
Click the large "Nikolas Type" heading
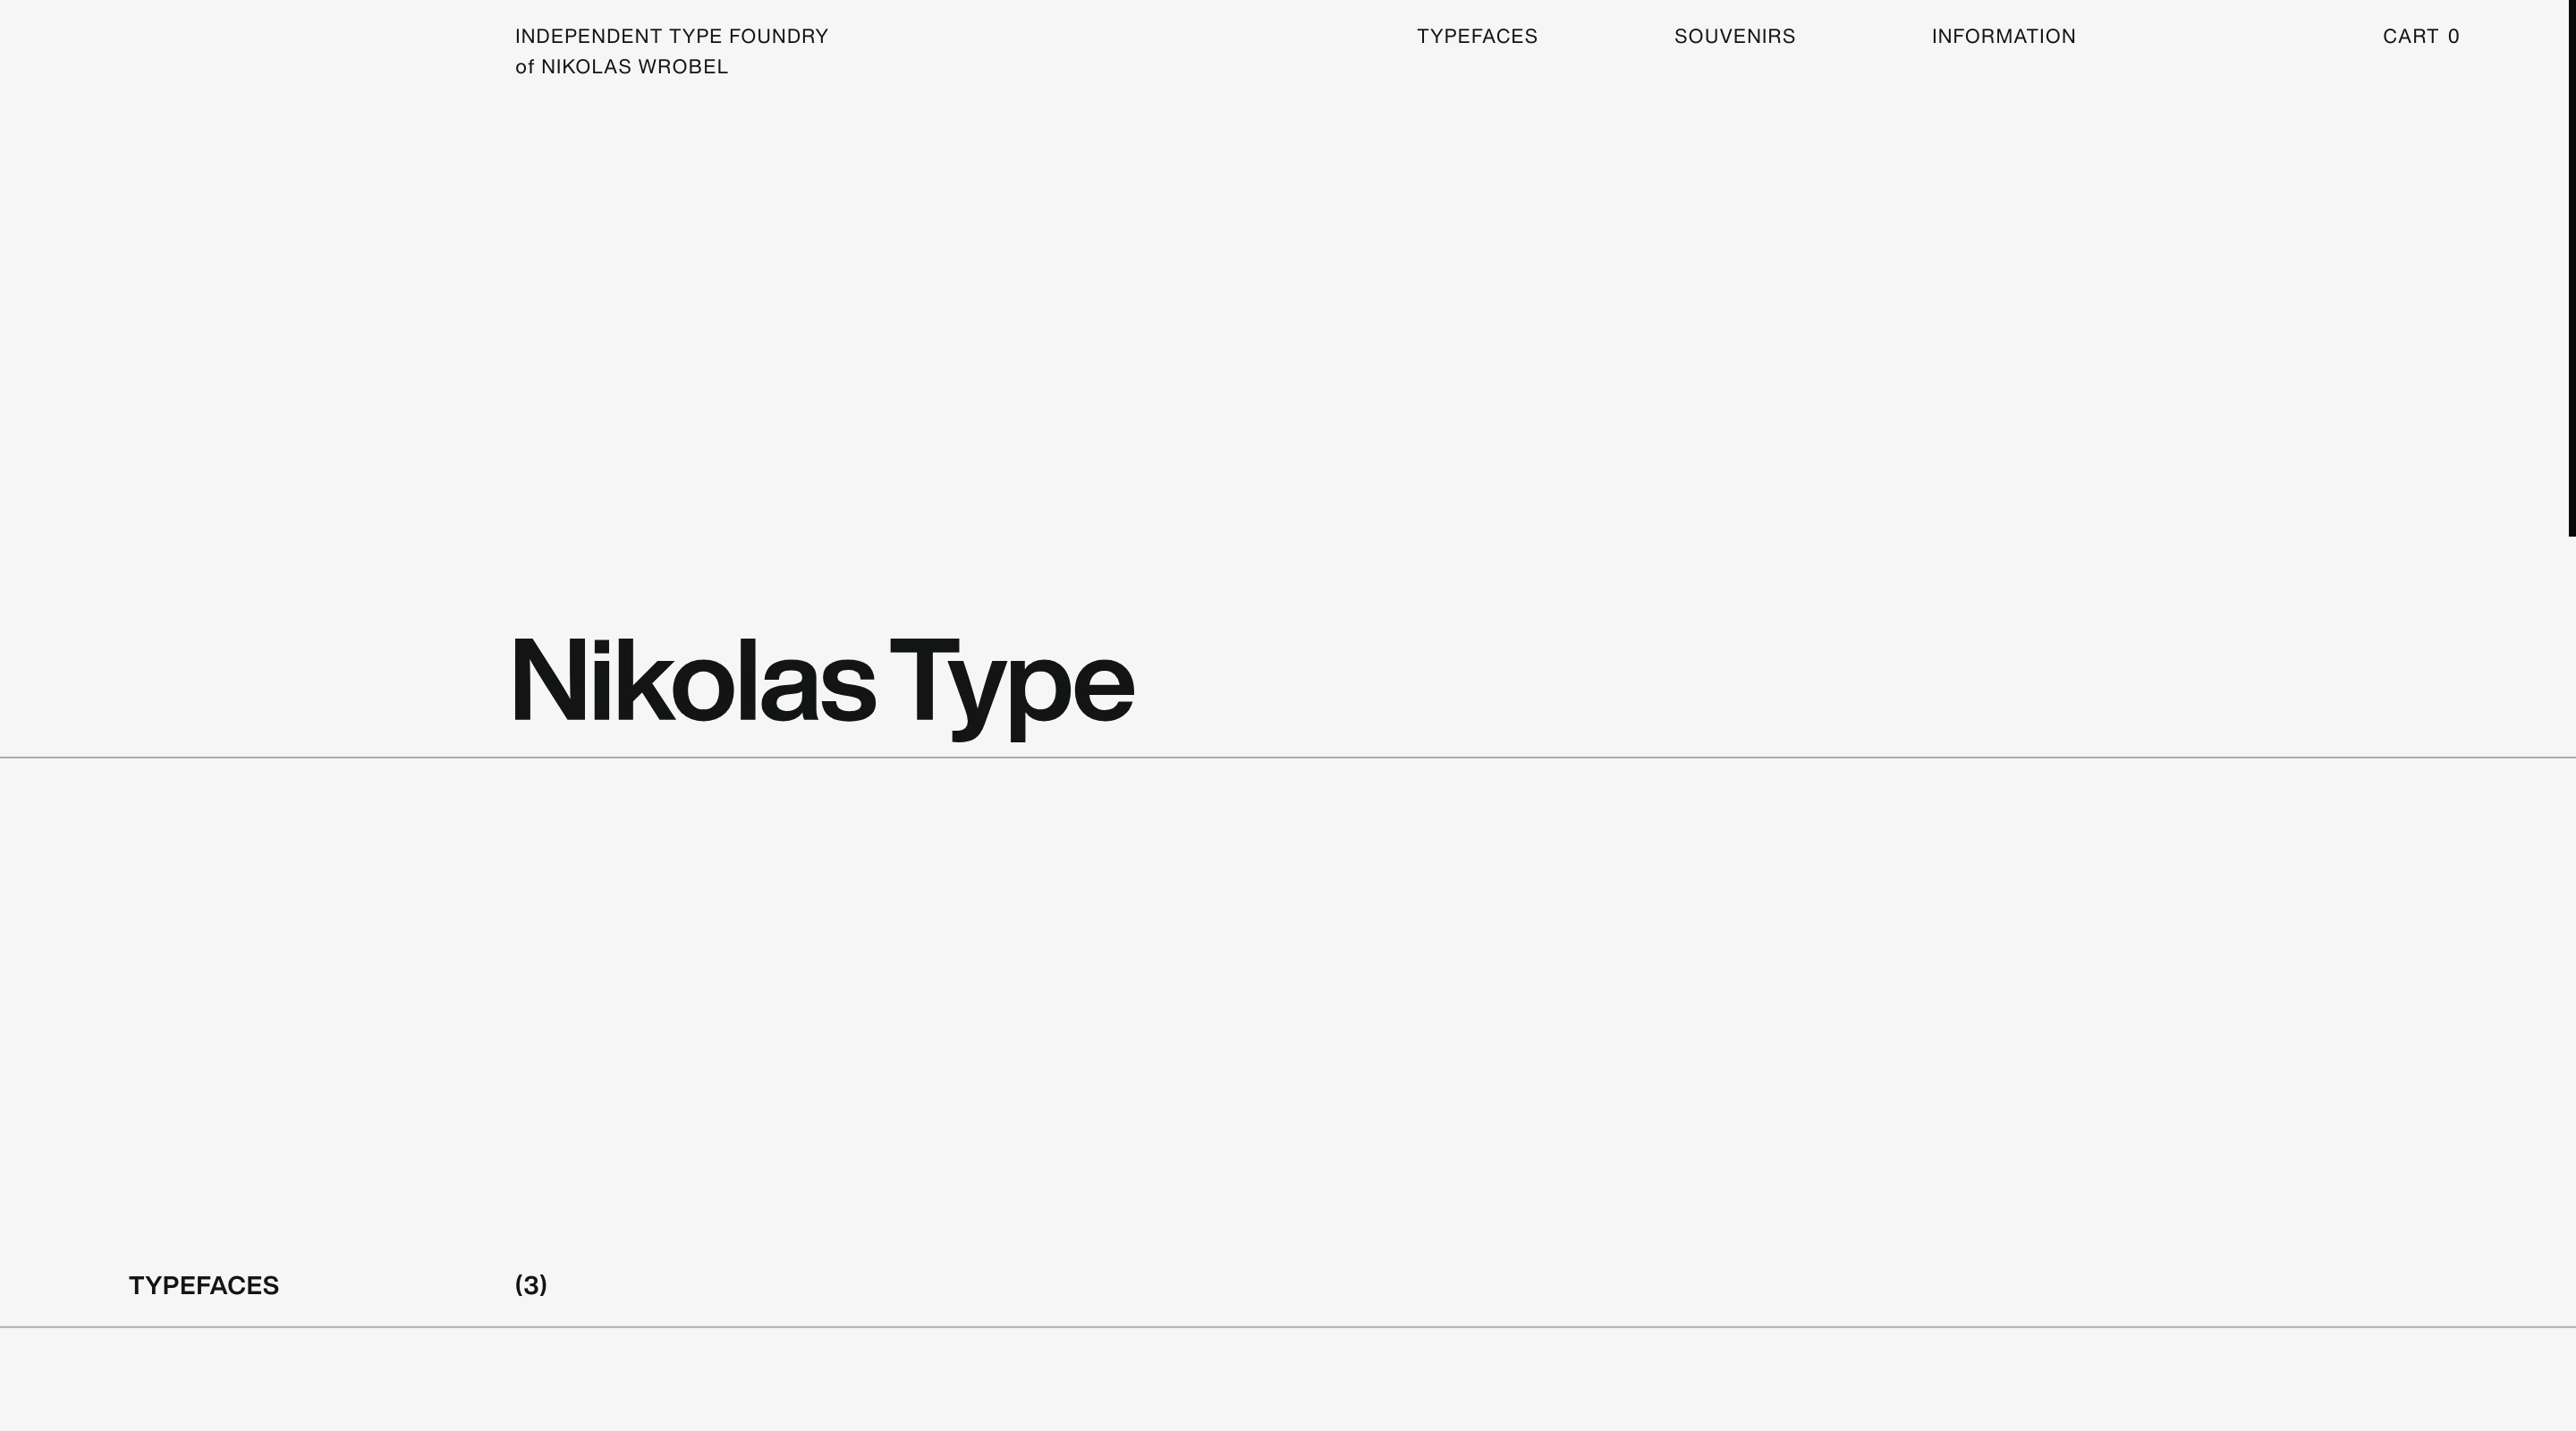(822, 682)
